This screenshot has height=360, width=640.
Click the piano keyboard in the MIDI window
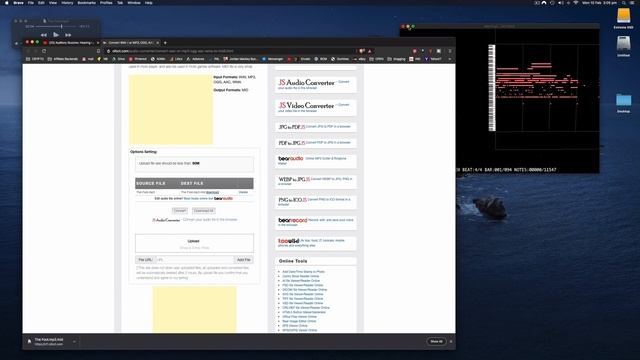[x=492, y=88]
